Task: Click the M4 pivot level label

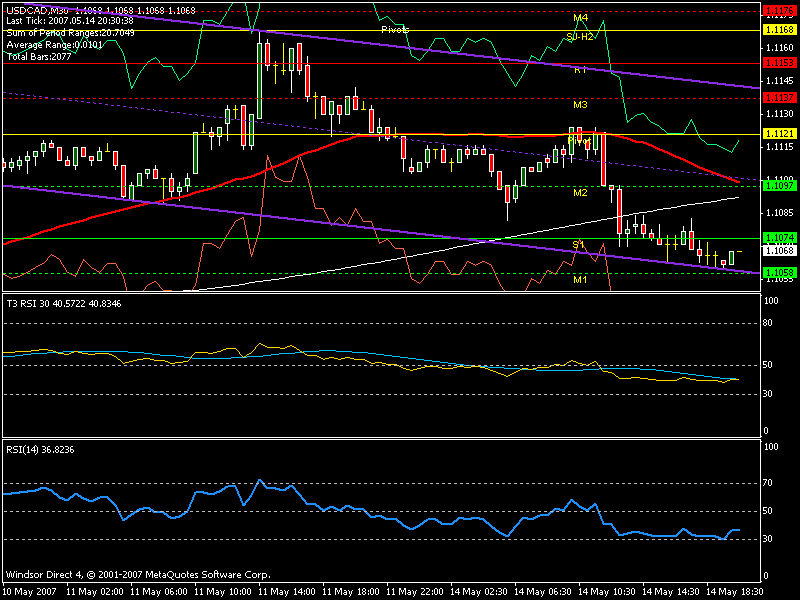Action: click(x=580, y=18)
